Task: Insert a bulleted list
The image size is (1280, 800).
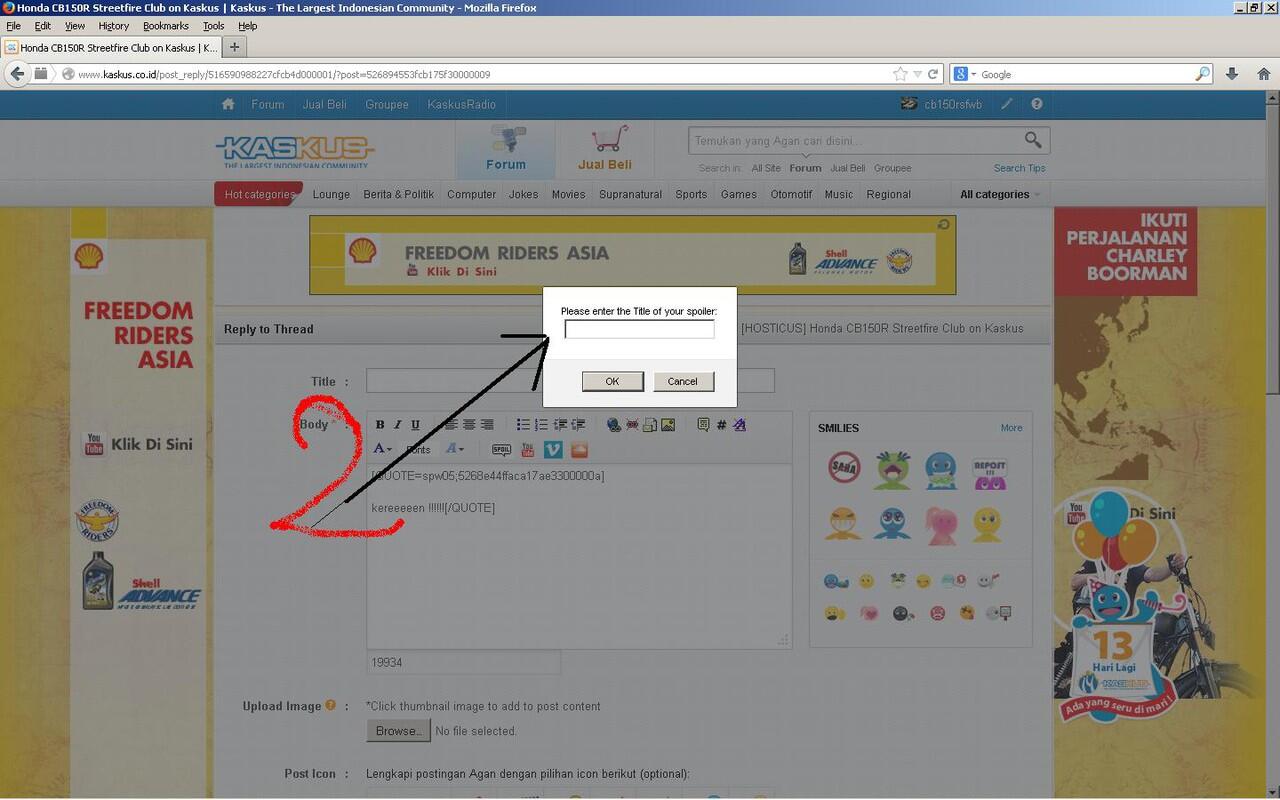Action: pos(523,425)
